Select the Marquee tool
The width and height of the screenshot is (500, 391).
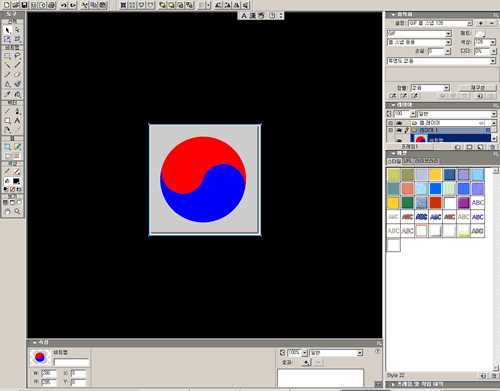(x=7, y=56)
